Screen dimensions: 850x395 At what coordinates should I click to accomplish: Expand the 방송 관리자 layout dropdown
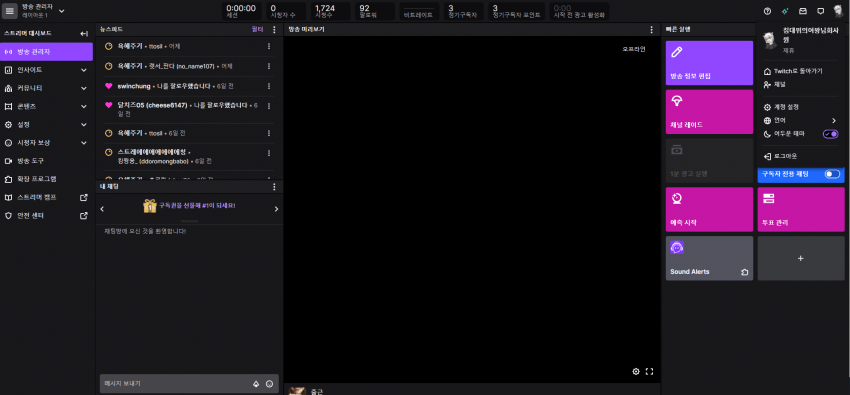[61, 11]
